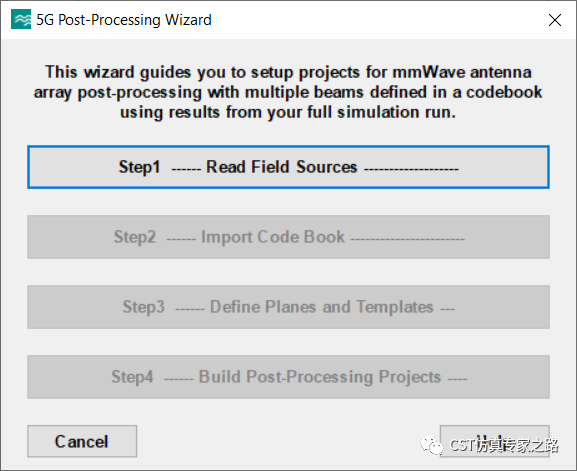This screenshot has height=471, width=577.
Task: Cancel the wizard
Action: point(82,441)
